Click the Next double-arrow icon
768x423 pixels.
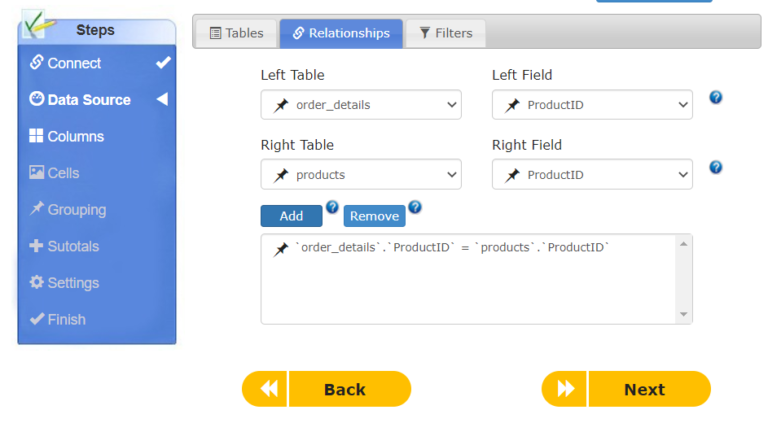point(565,389)
